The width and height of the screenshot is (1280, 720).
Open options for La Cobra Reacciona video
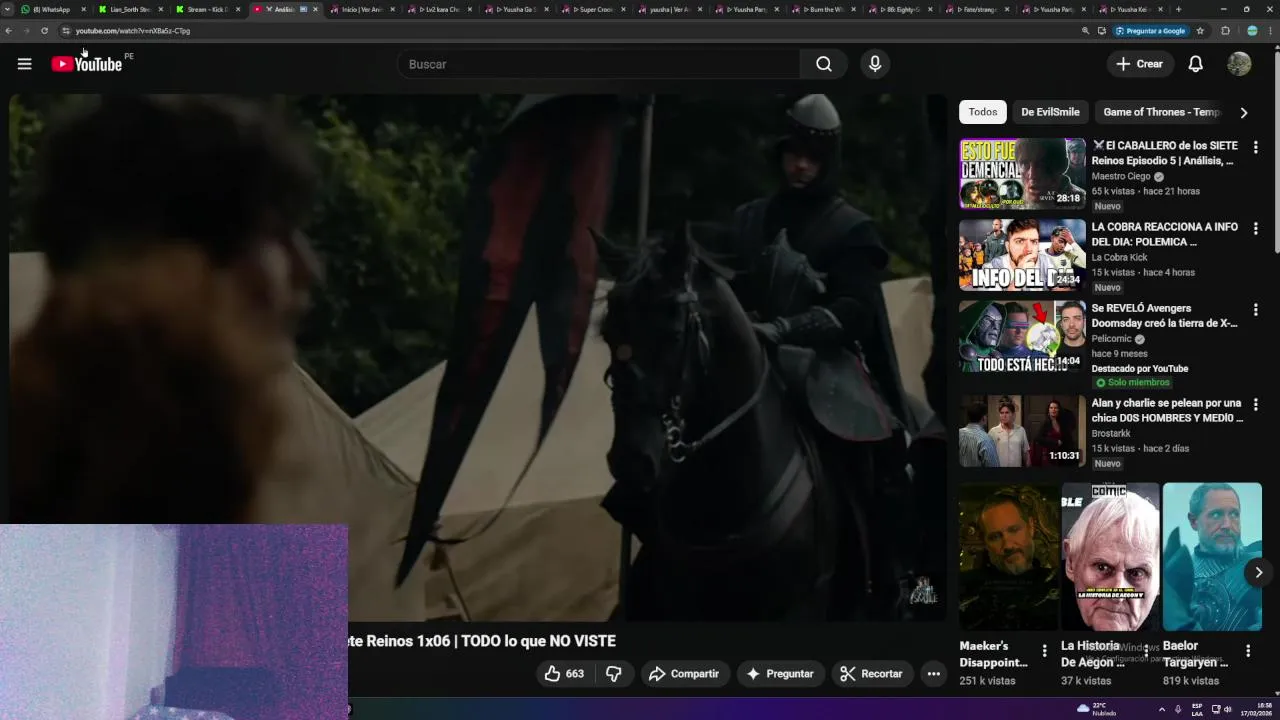point(1255,229)
